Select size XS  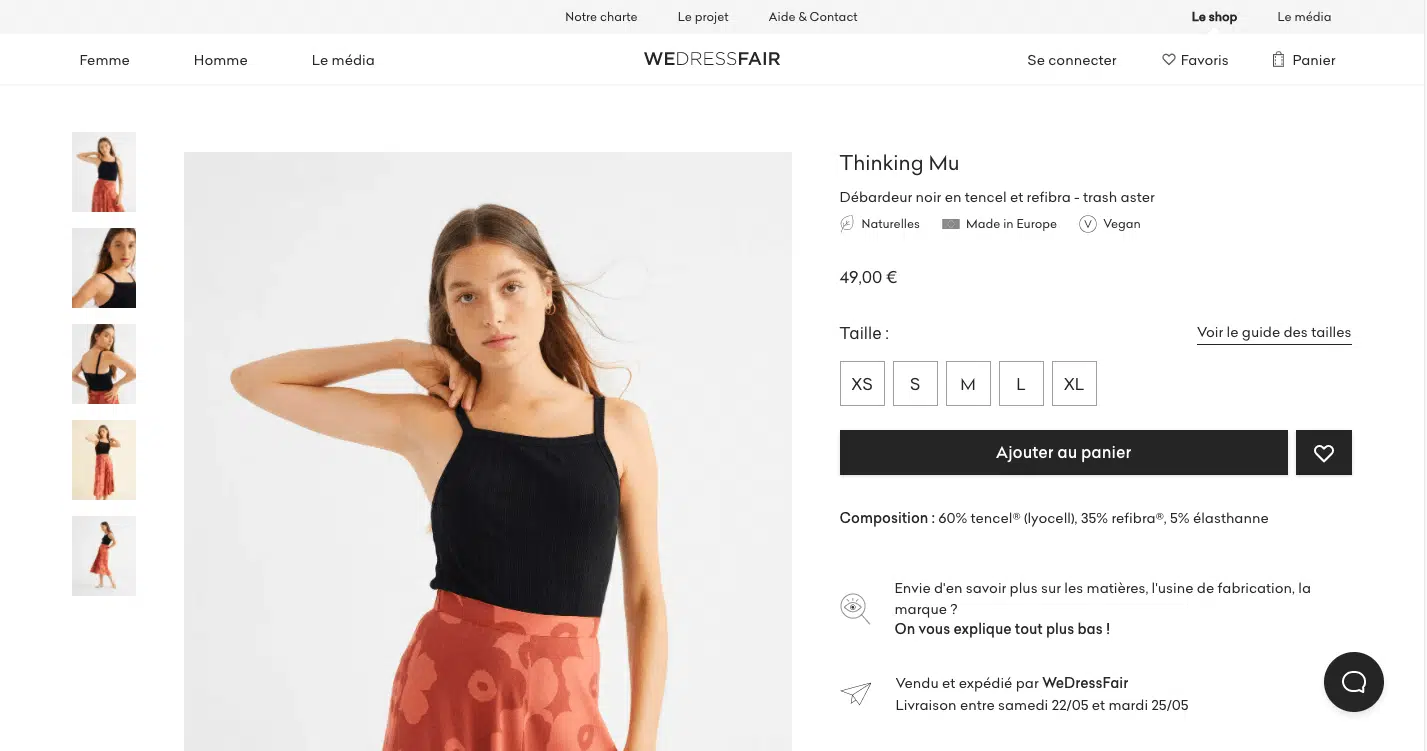[862, 384]
